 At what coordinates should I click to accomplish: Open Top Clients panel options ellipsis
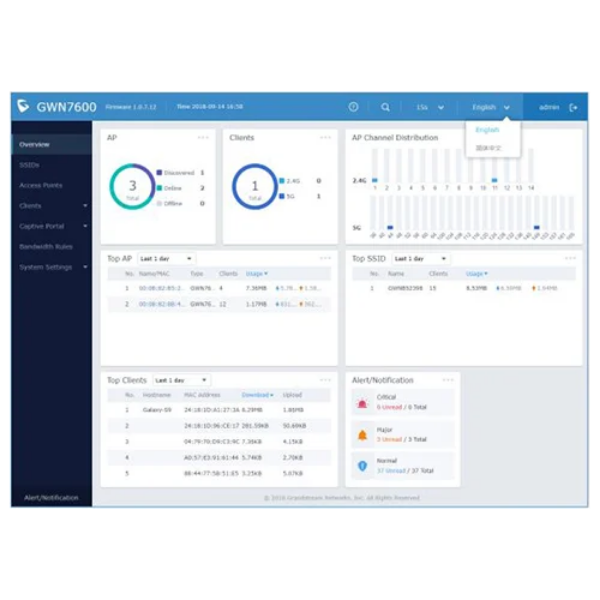coord(326,380)
